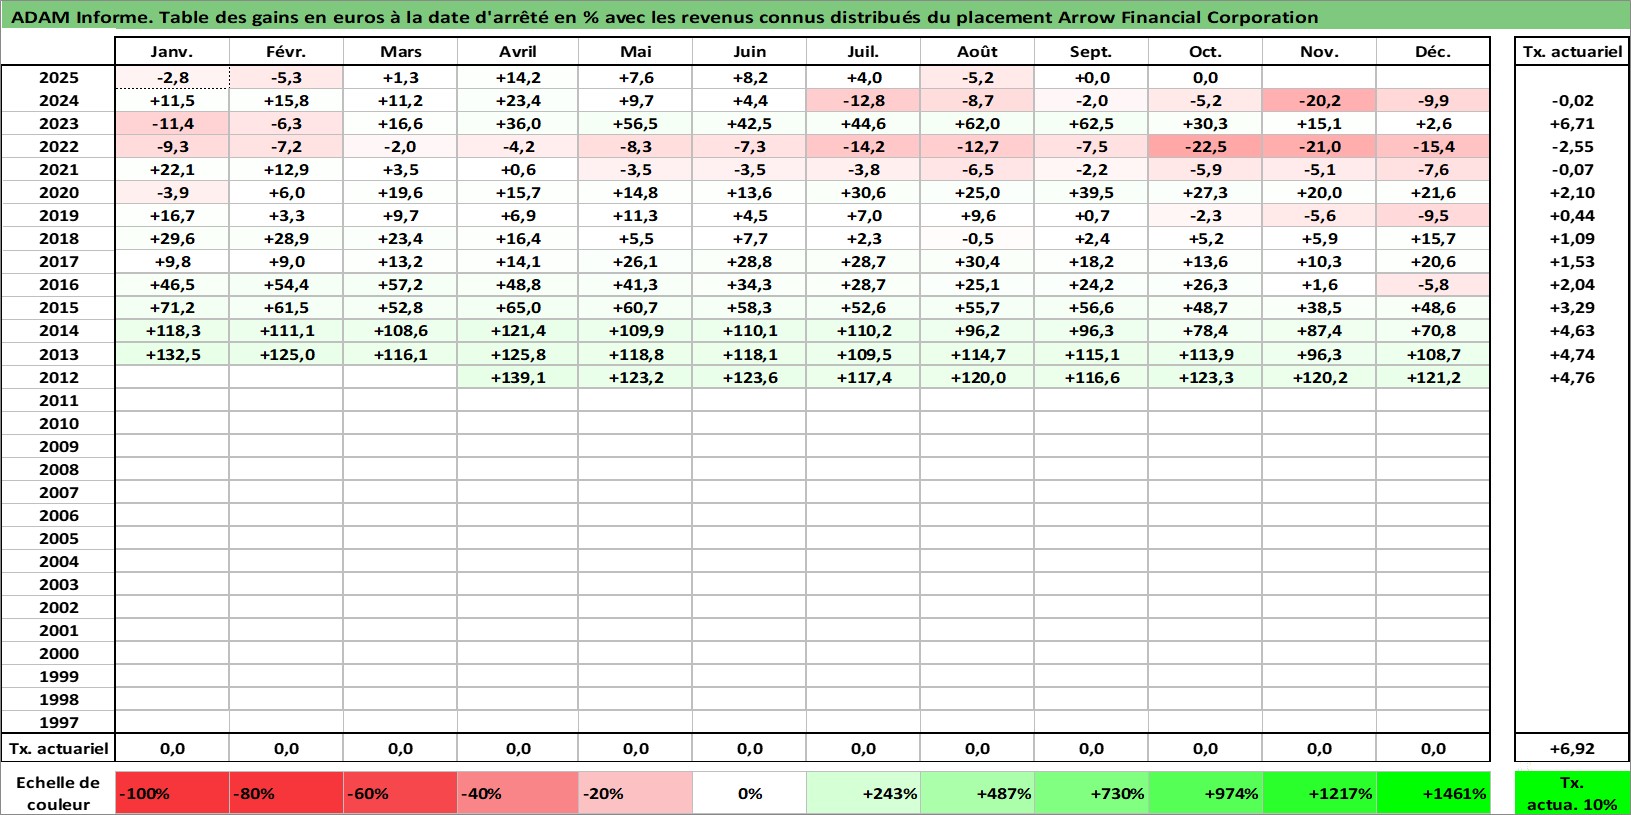Select the 'Avril' column header
The image size is (1631, 815).
pyautogui.click(x=517, y=52)
